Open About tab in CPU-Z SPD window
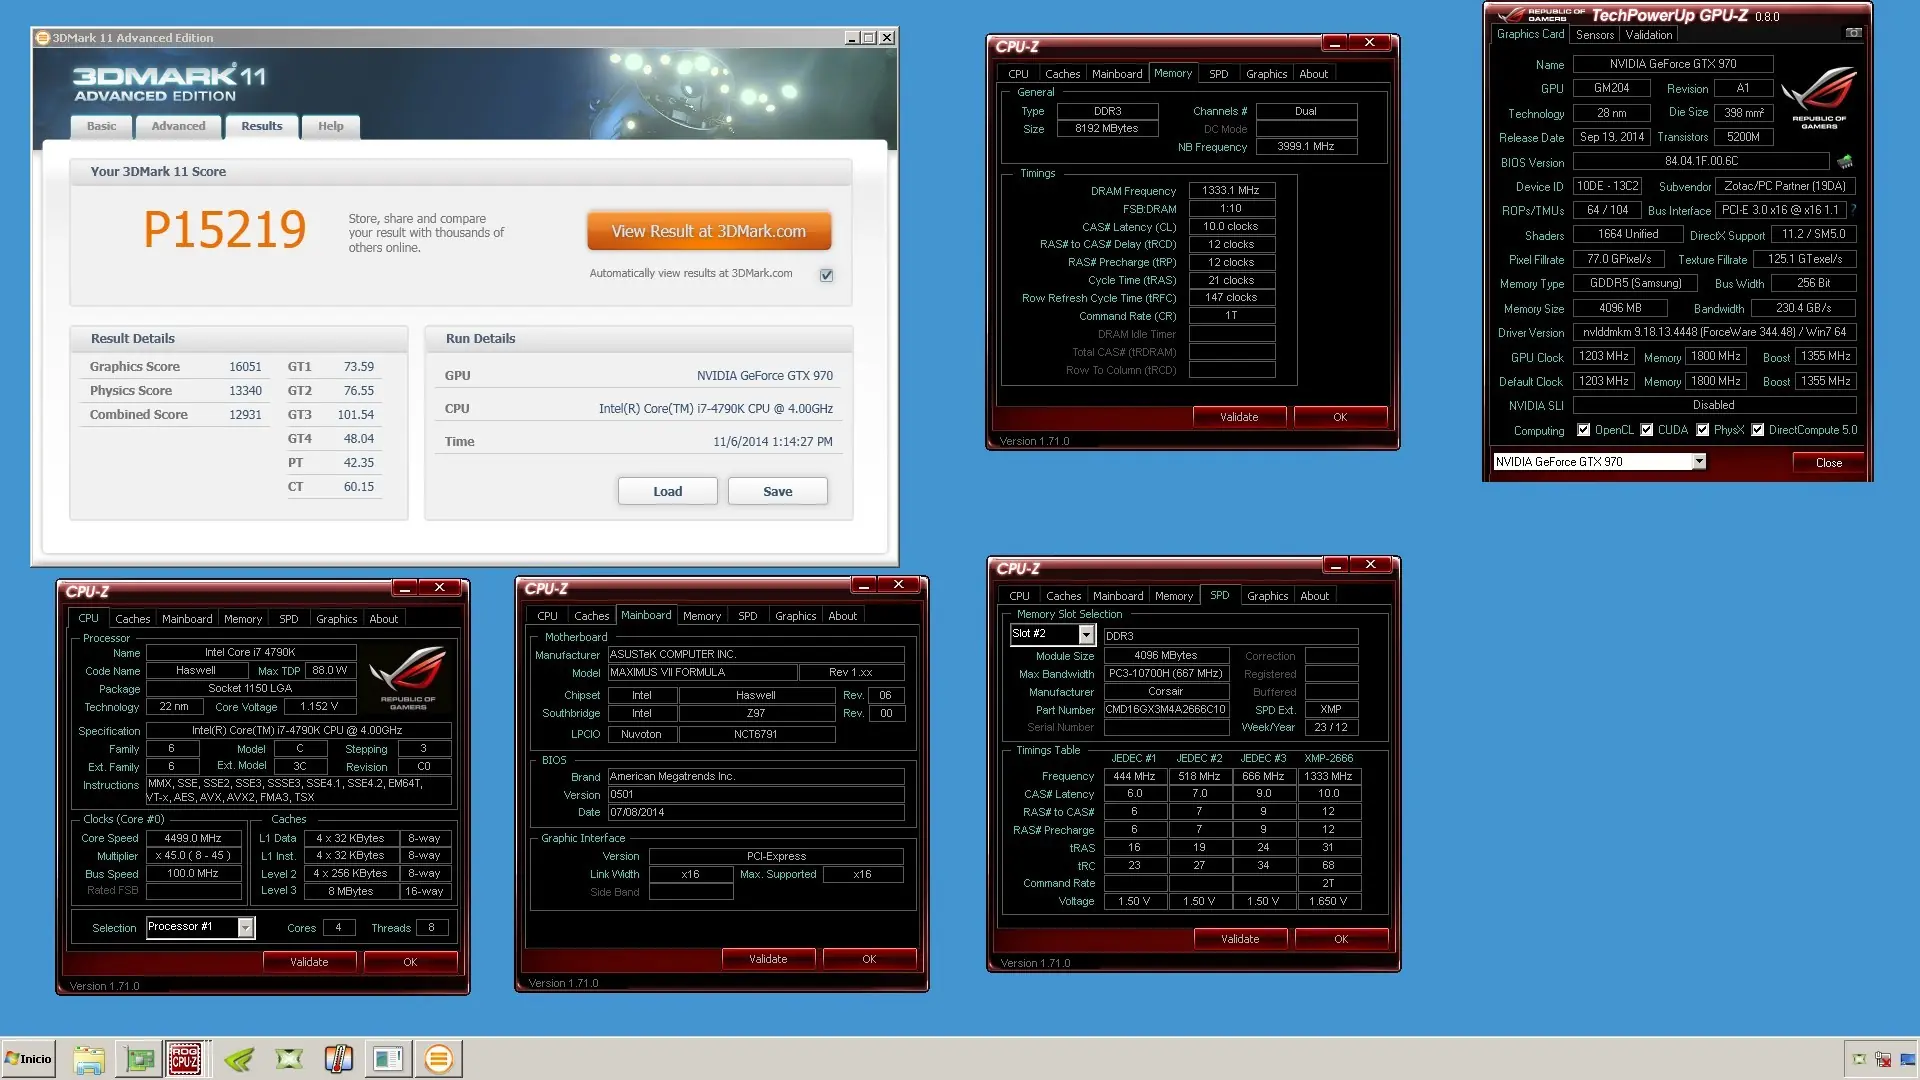 [x=1314, y=596]
